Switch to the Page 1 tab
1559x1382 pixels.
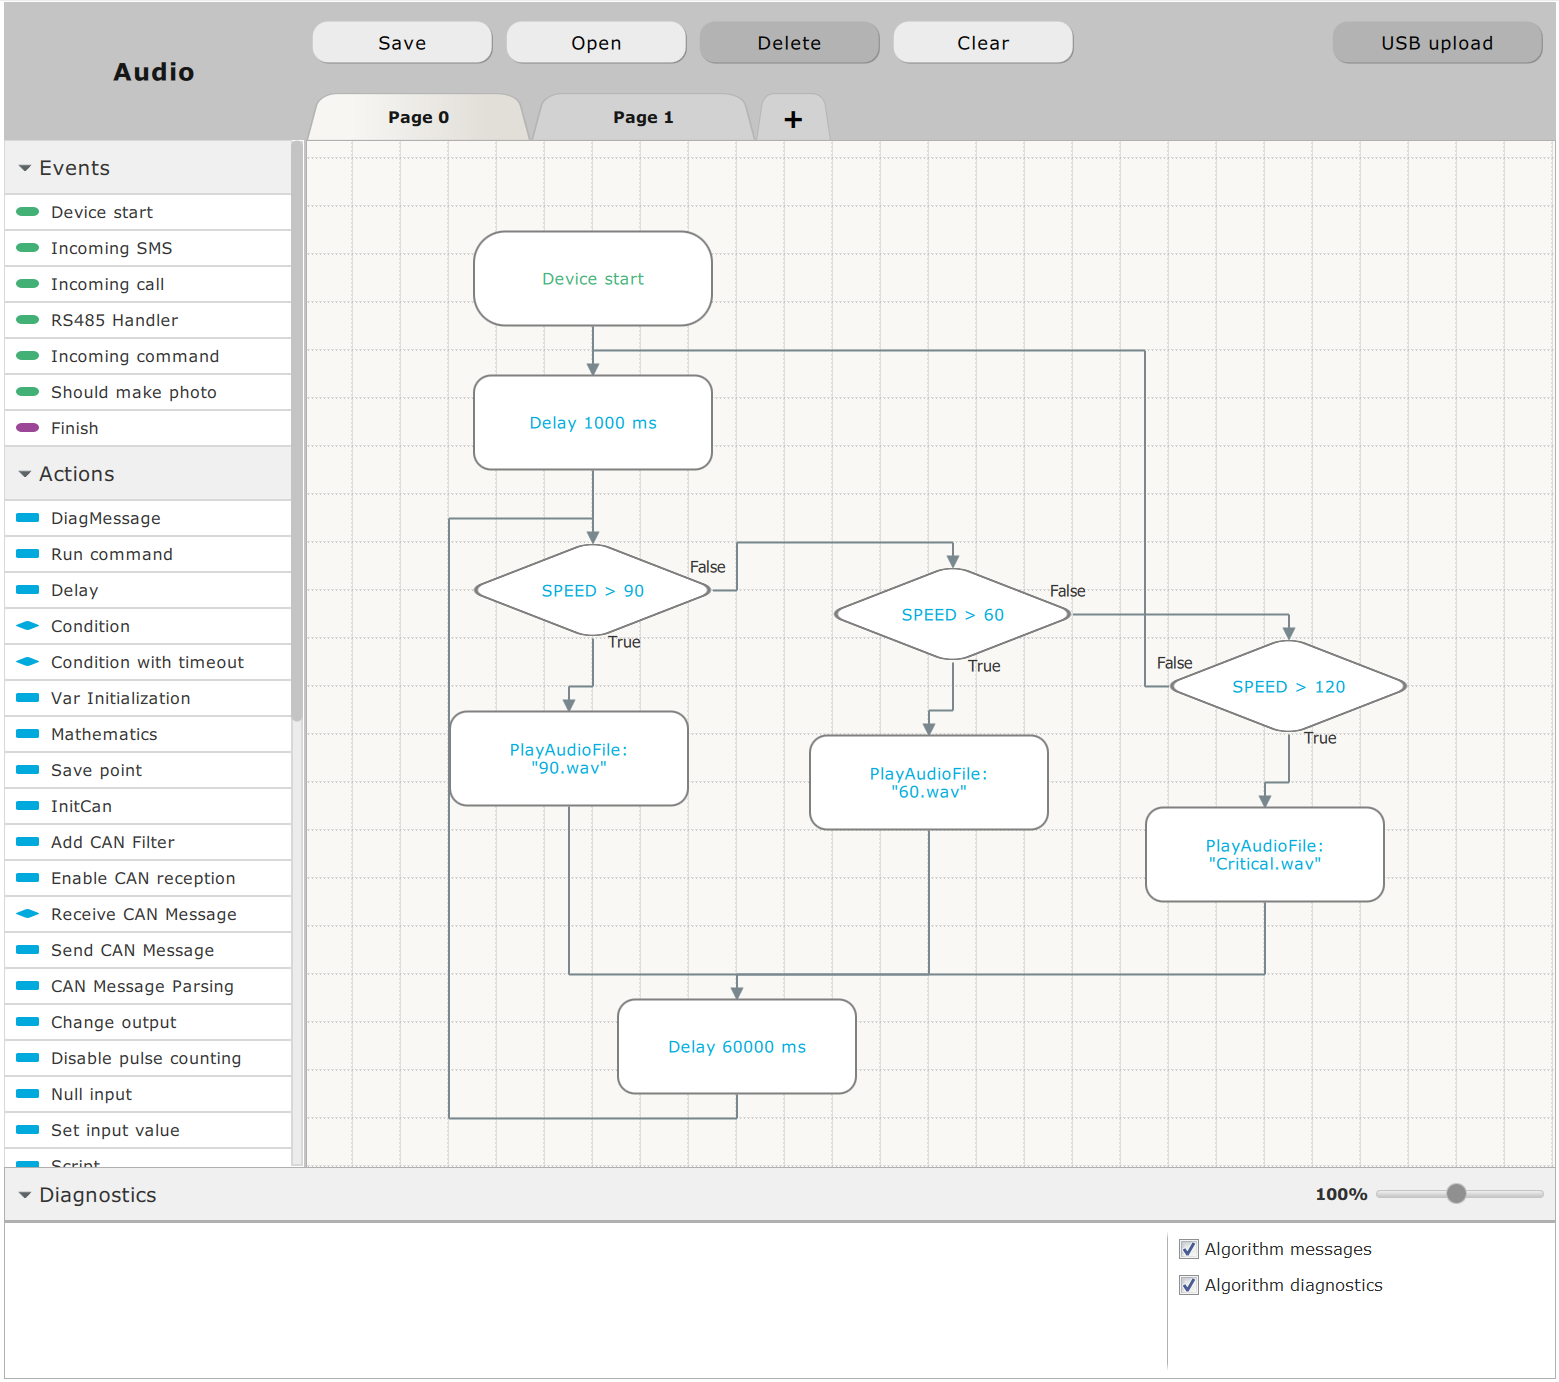(x=643, y=118)
